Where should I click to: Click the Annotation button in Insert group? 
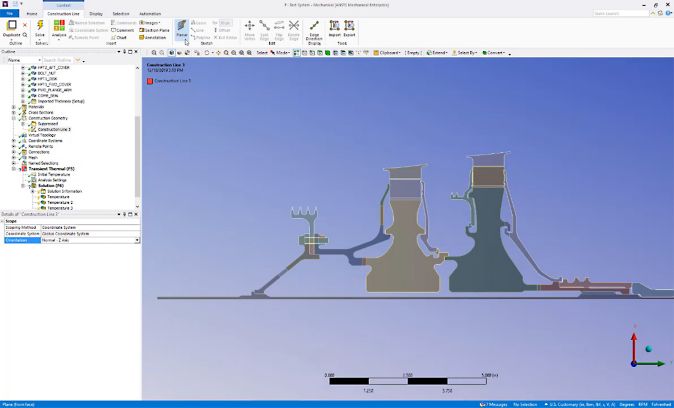pos(153,37)
